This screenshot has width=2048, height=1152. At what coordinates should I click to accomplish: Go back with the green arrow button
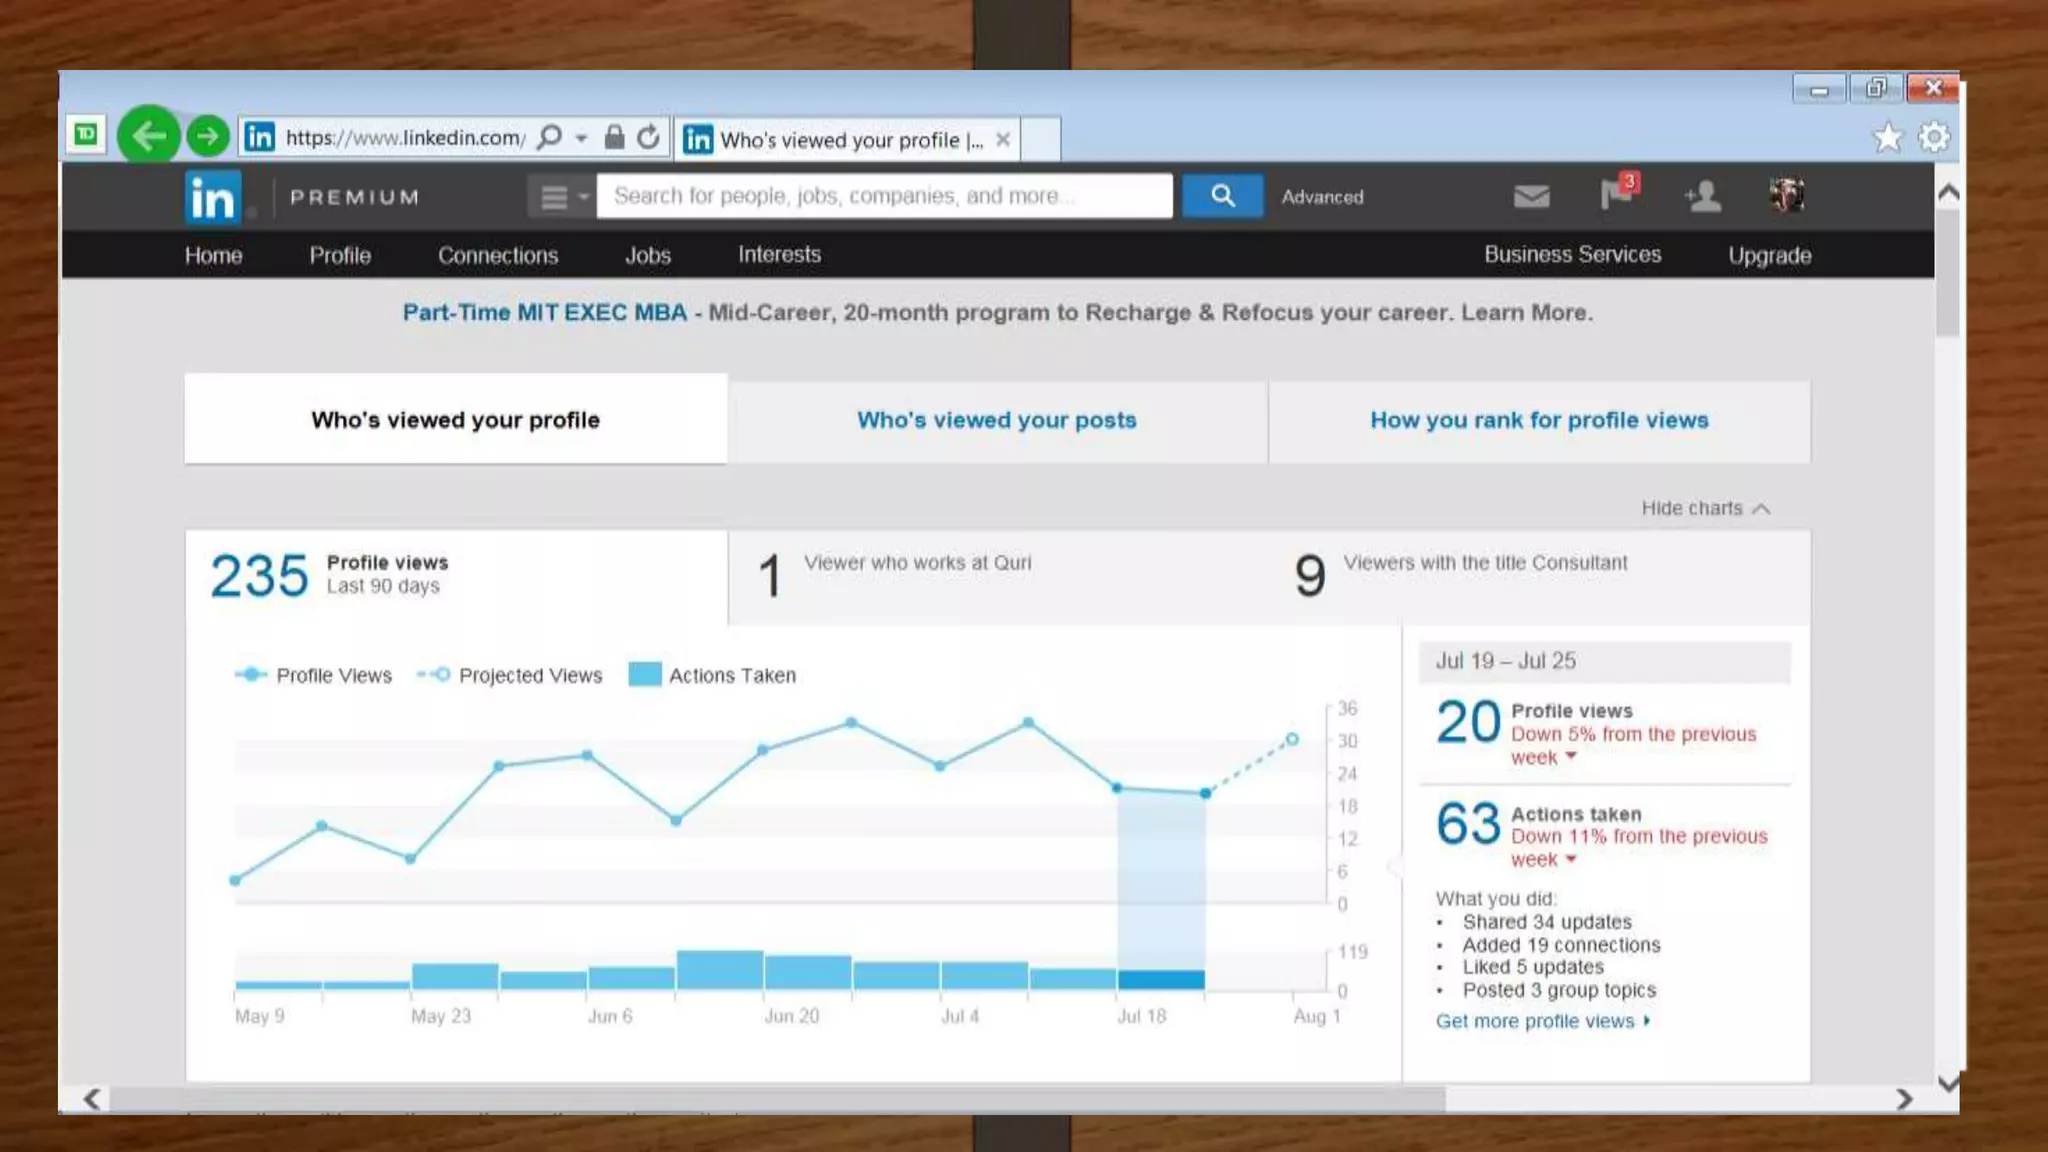(x=149, y=135)
